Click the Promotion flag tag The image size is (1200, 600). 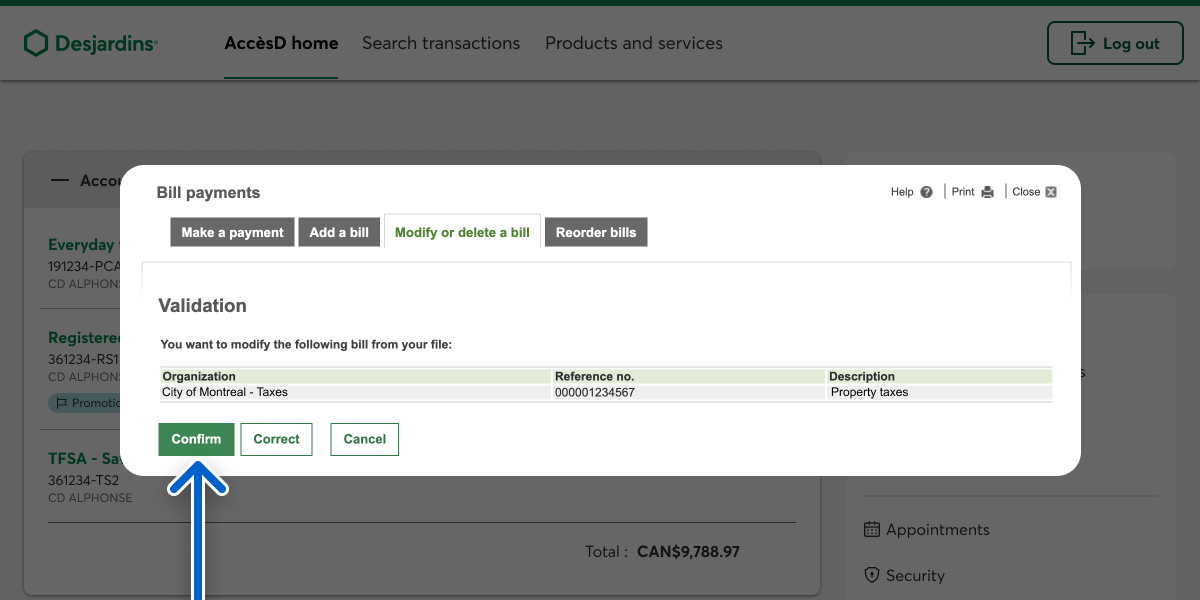pos(84,403)
